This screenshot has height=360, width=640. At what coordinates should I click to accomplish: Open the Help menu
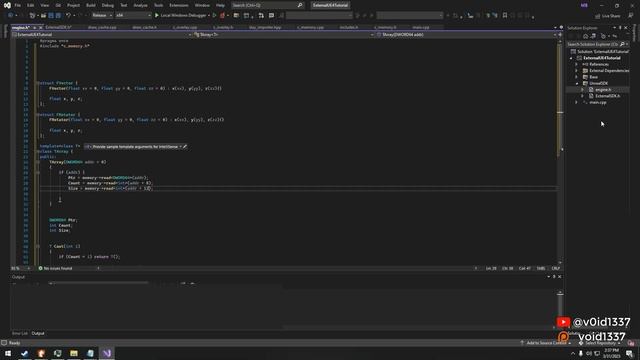click(x=220, y=5)
